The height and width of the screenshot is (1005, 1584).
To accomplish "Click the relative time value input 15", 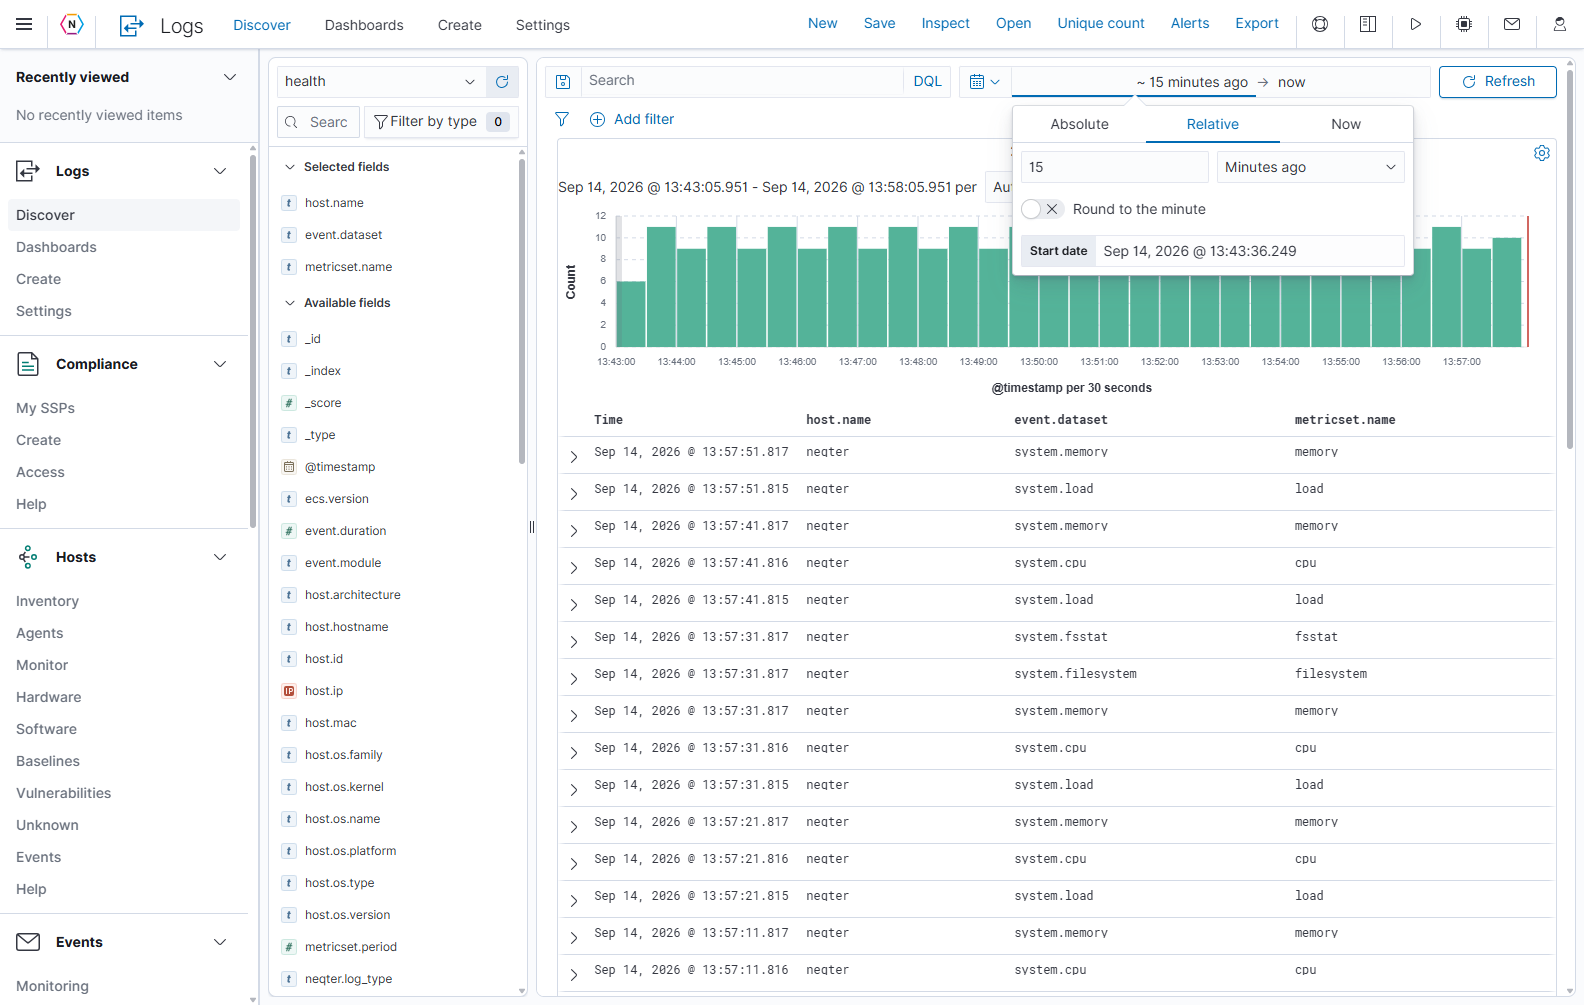I will 1115,167.
